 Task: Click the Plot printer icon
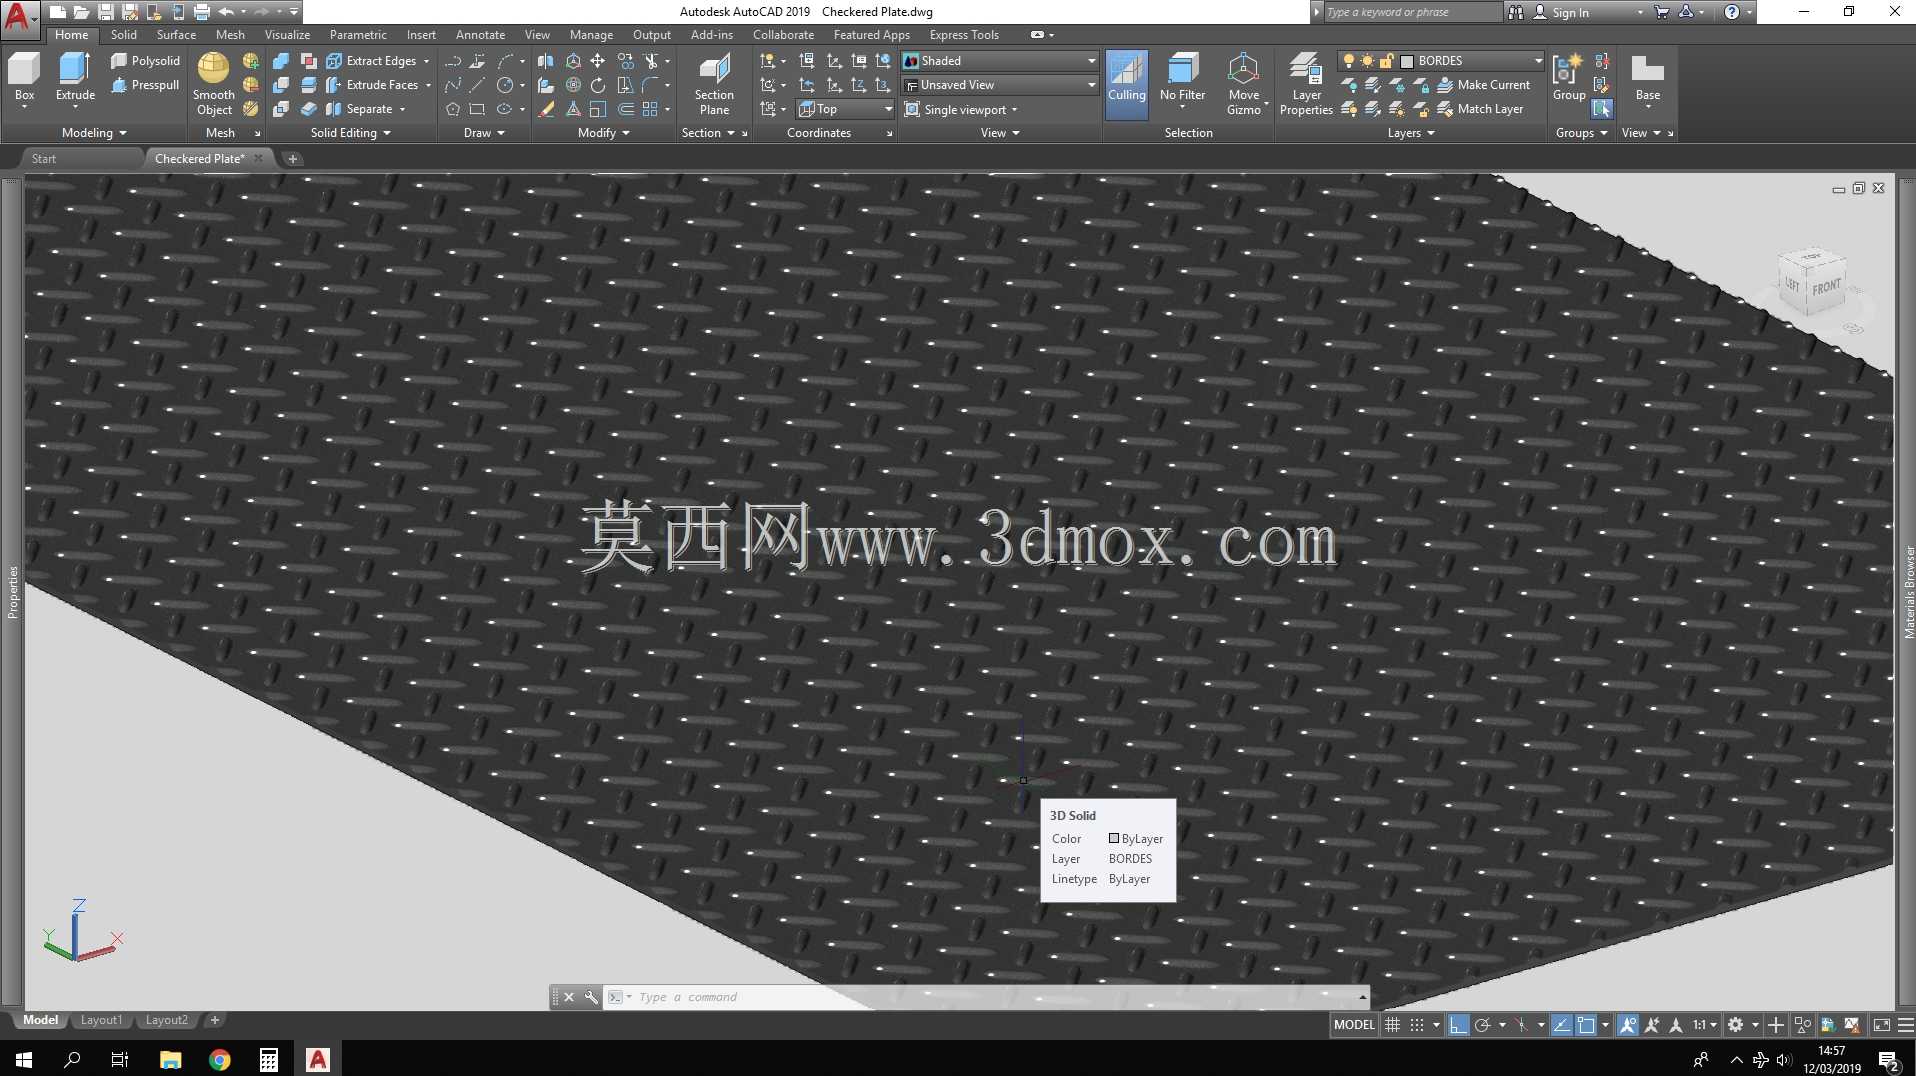coord(202,12)
